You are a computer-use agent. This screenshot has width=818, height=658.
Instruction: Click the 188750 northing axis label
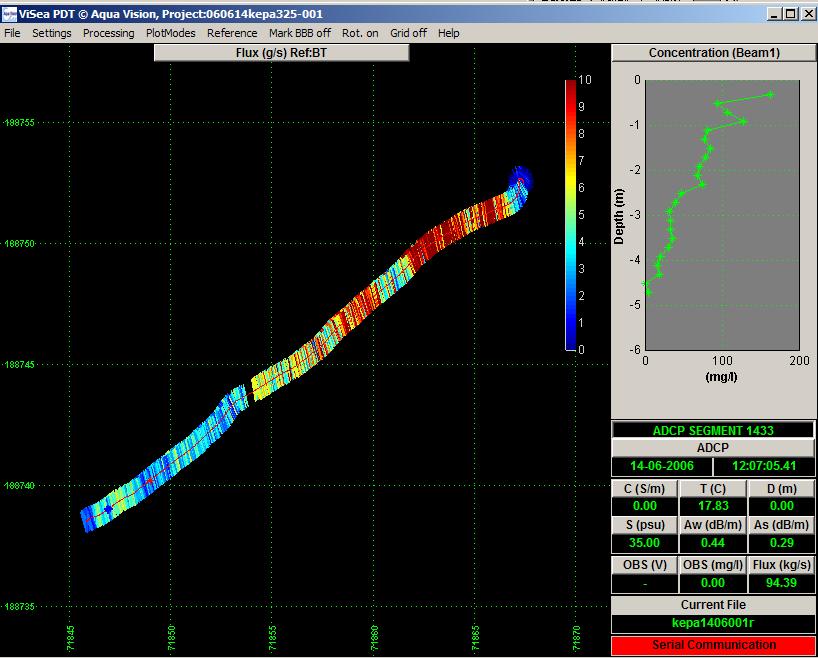pos(19,244)
